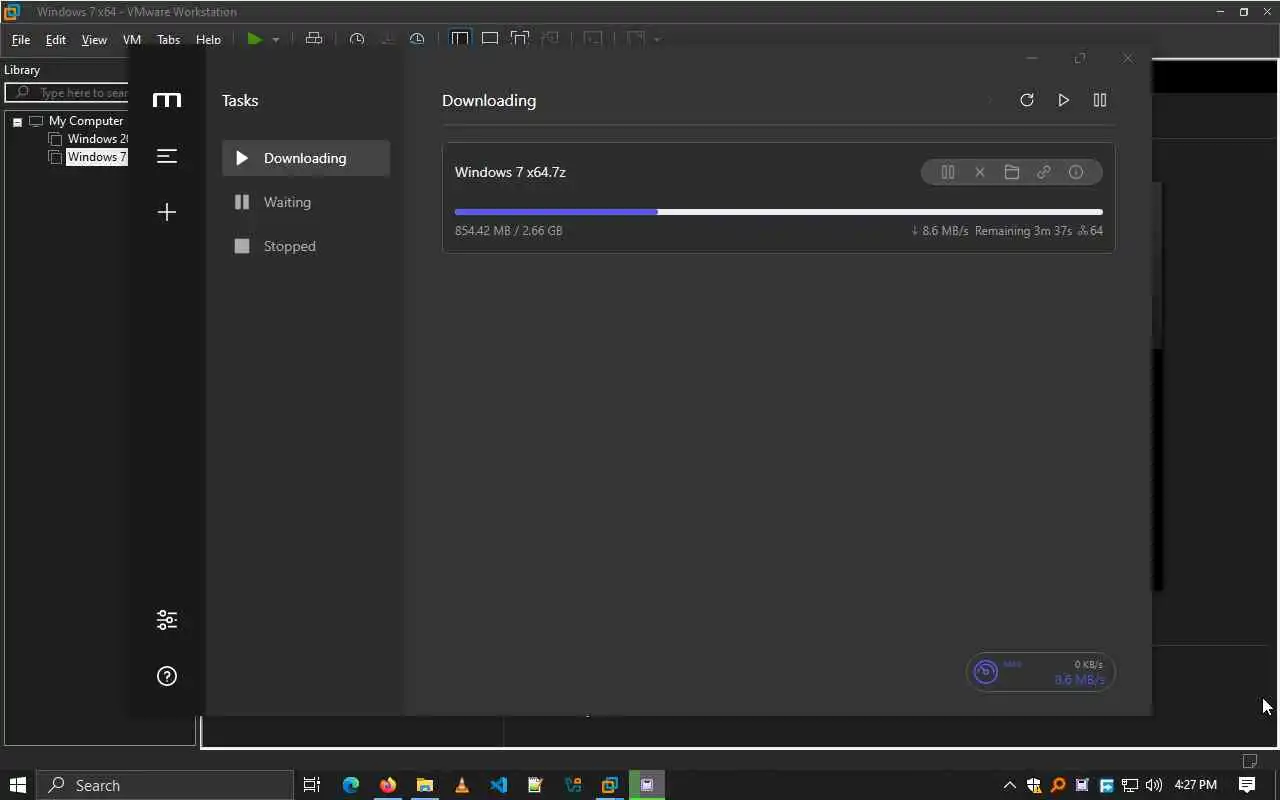The width and height of the screenshot is (1280, 800).
Task: Click the 854.42 MB / 2.66 GB size text
Action: [508, 231]
